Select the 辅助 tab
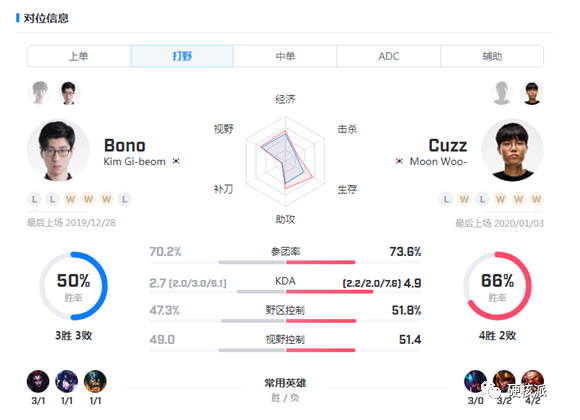This screenshot has width=580, height=420. tap(492, 56)
